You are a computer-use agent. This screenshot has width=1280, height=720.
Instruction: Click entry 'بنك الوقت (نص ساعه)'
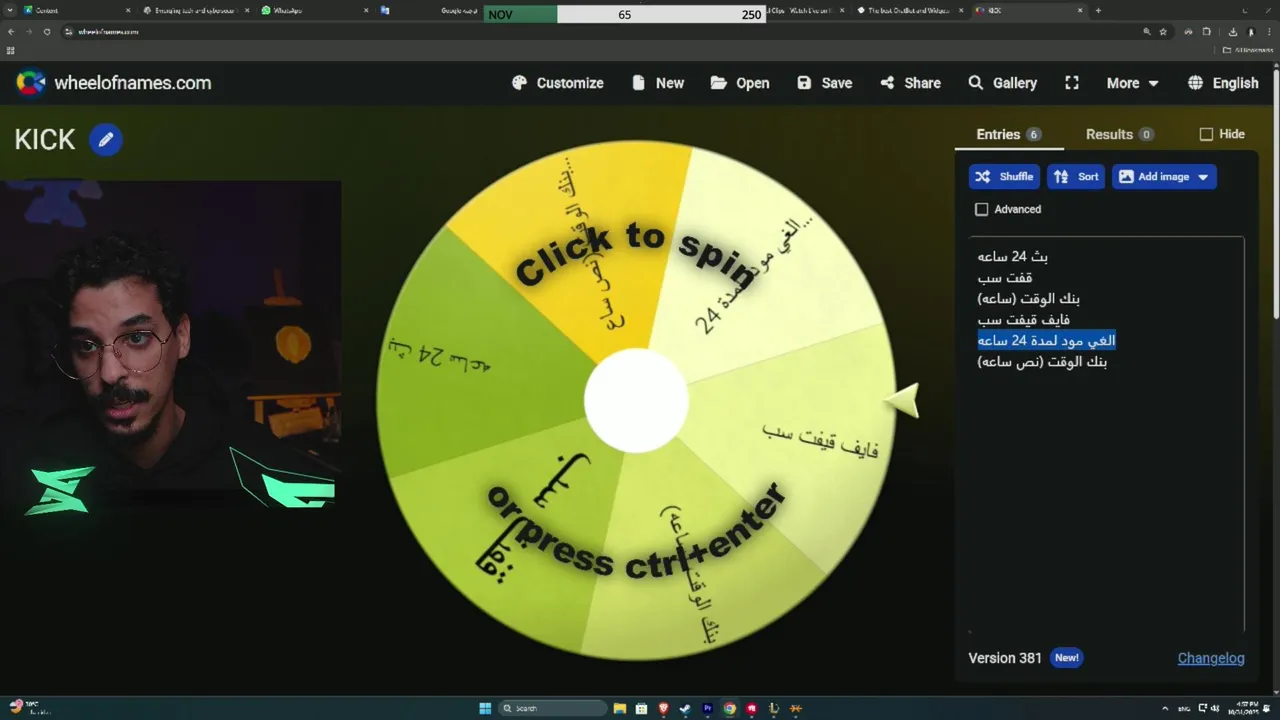1042,361
